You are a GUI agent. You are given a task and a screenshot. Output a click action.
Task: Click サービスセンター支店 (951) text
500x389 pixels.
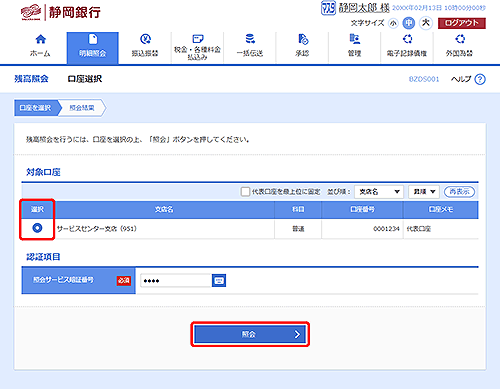[x=97, y=229]
